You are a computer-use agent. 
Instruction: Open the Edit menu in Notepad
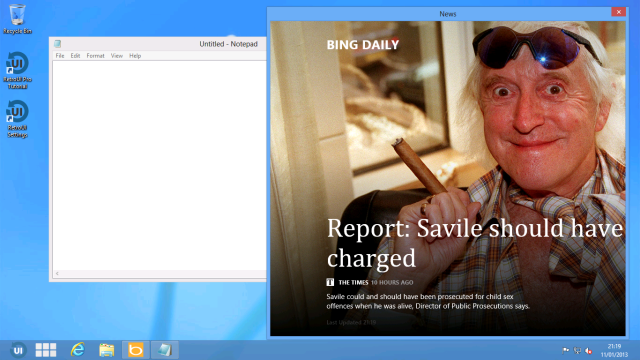[75, 56]
